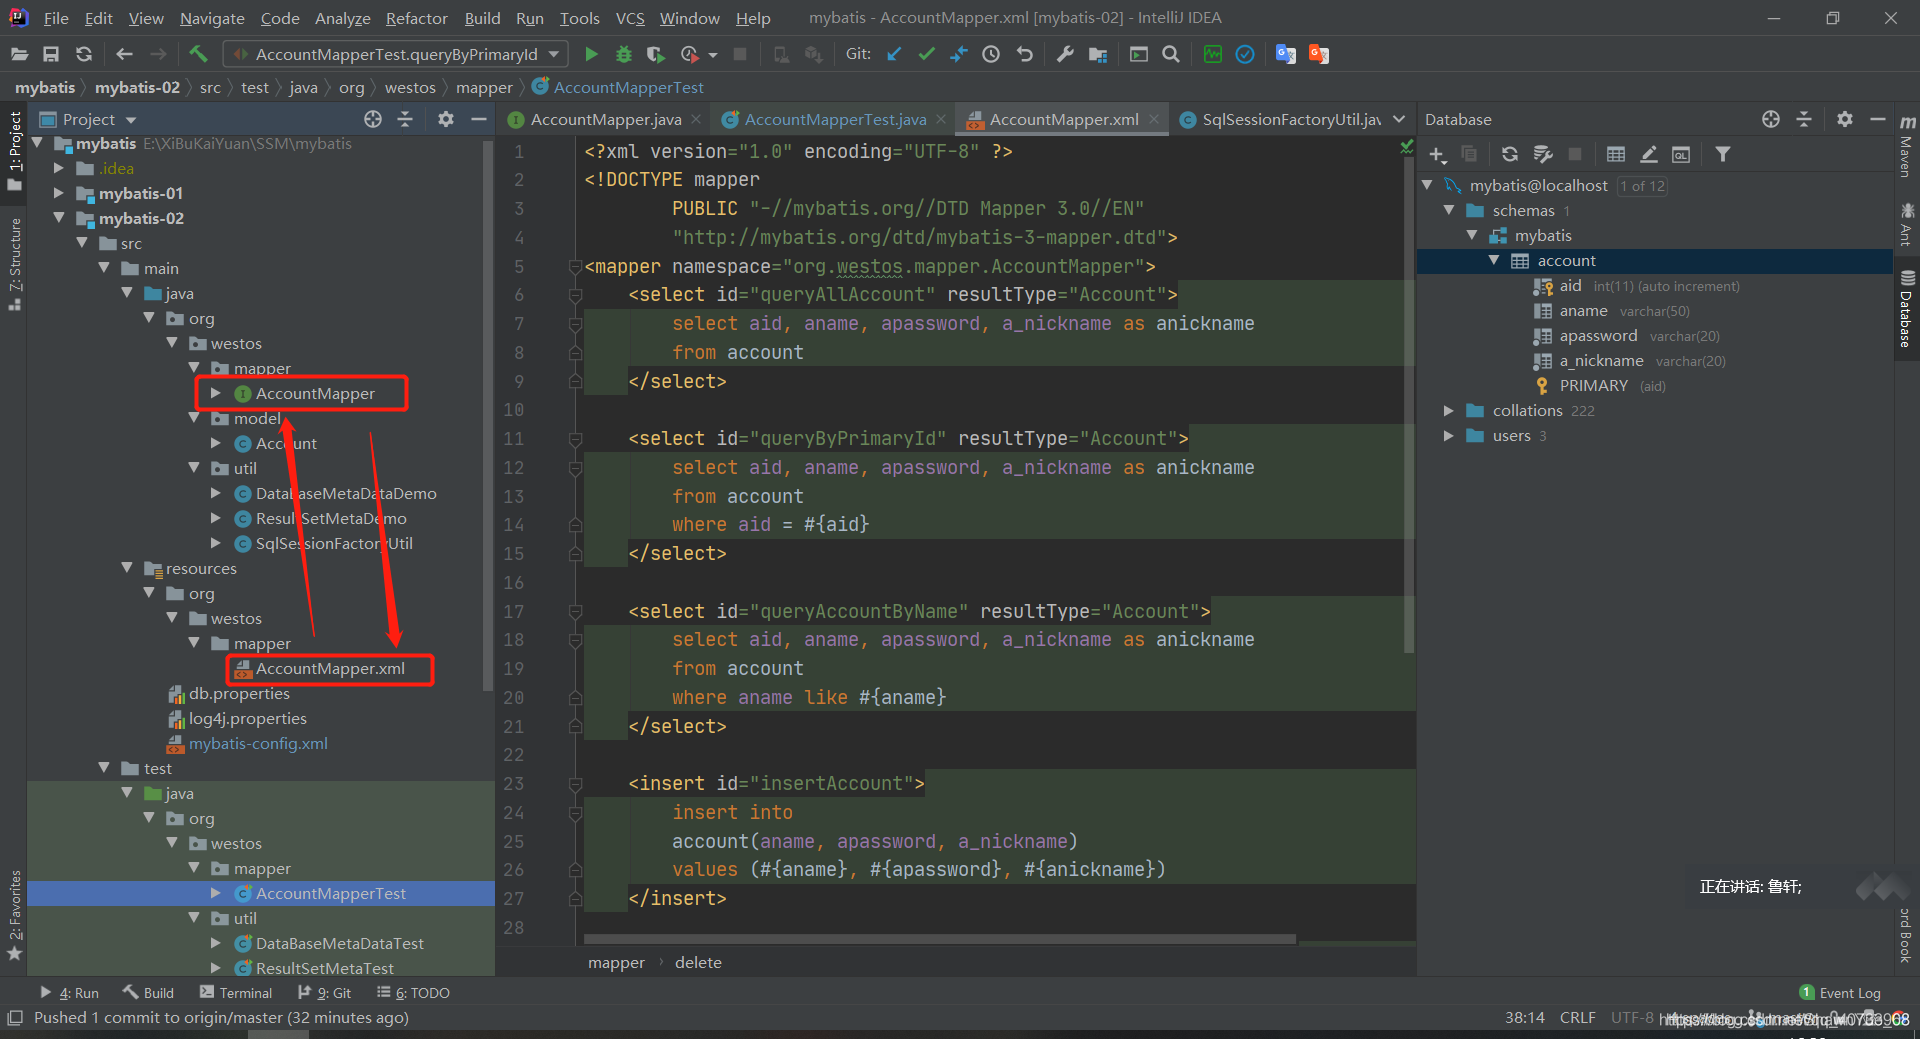Click the CRLF line separator indicator
Image resolution: width=1920 pixels, height=1039 pixels.
click(1578, 1017)
